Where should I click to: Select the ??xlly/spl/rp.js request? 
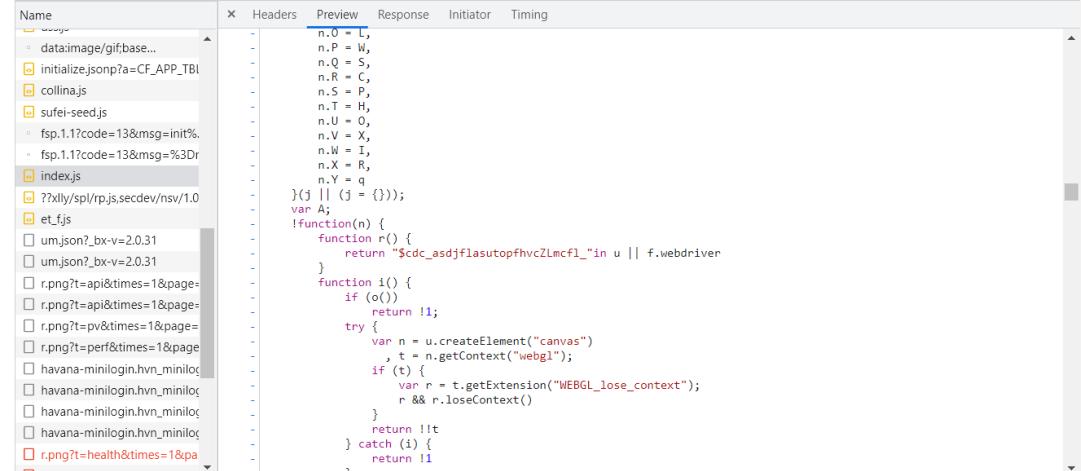coord(108,197)
